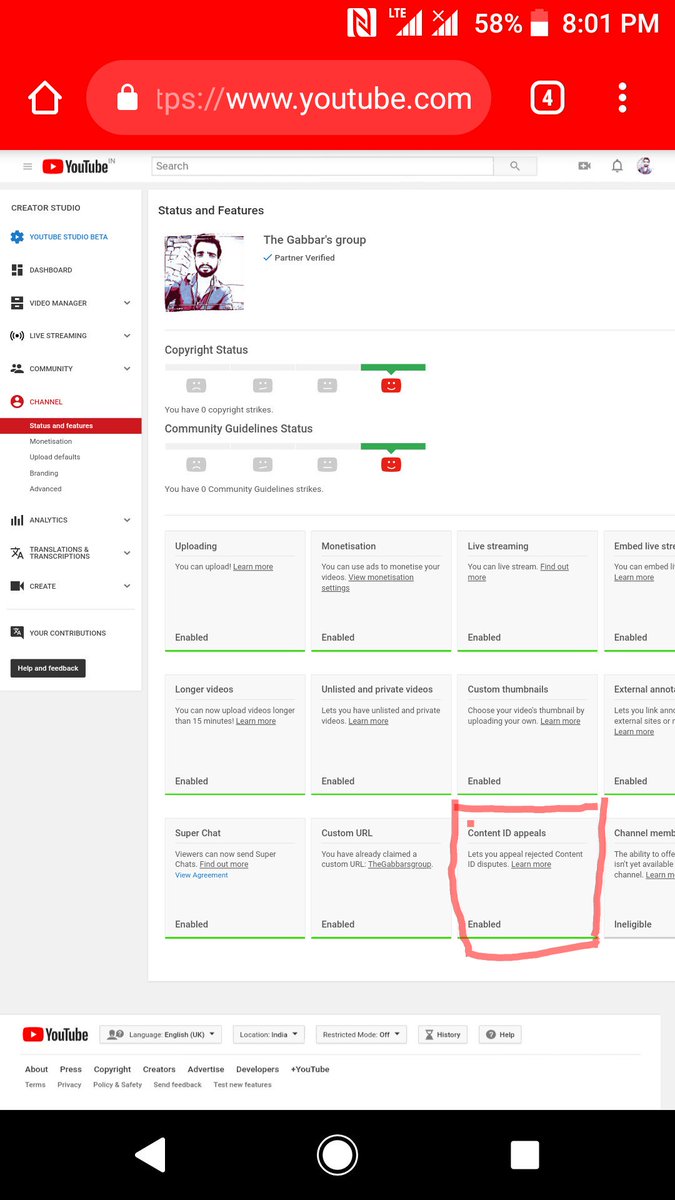The width and height of the screenshot is (675, 1200).
Task: Open the Location: India dropdown
Action: click(269, 1035)
